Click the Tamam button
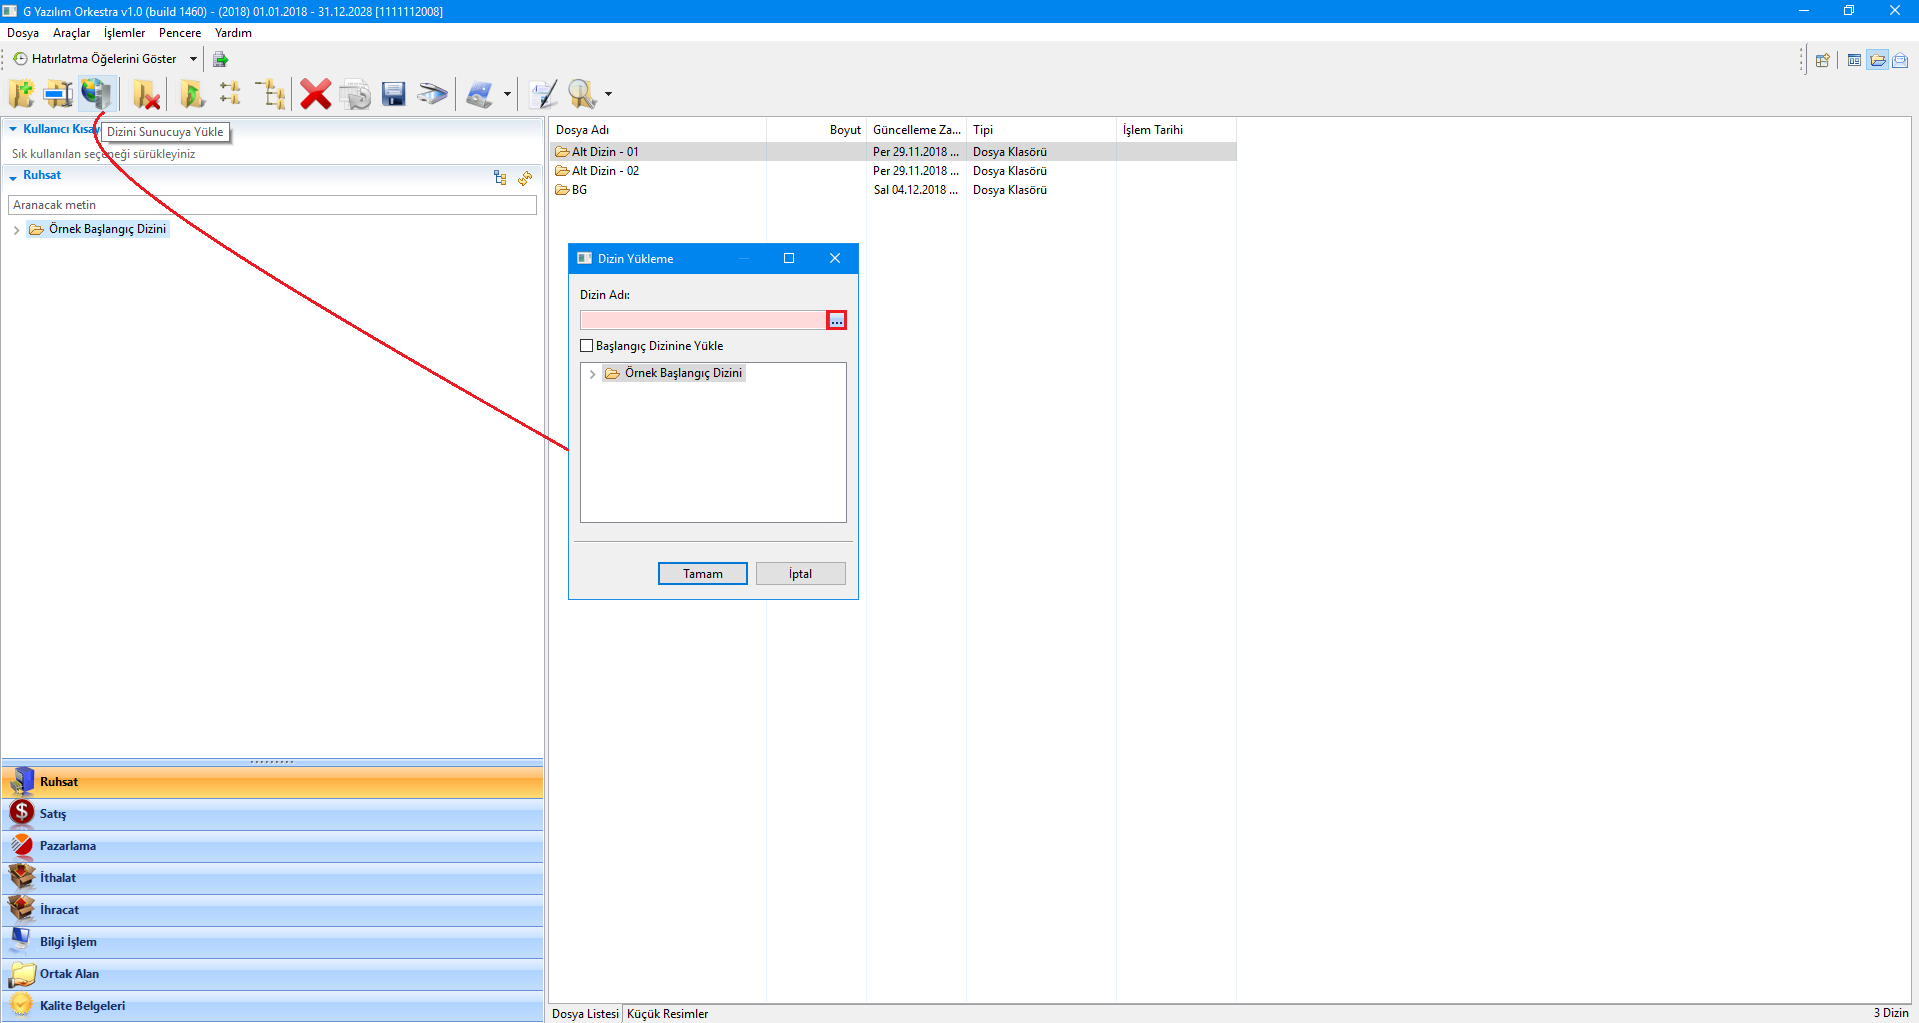This screenshot has height=1023, width=1919. [702, 574]
